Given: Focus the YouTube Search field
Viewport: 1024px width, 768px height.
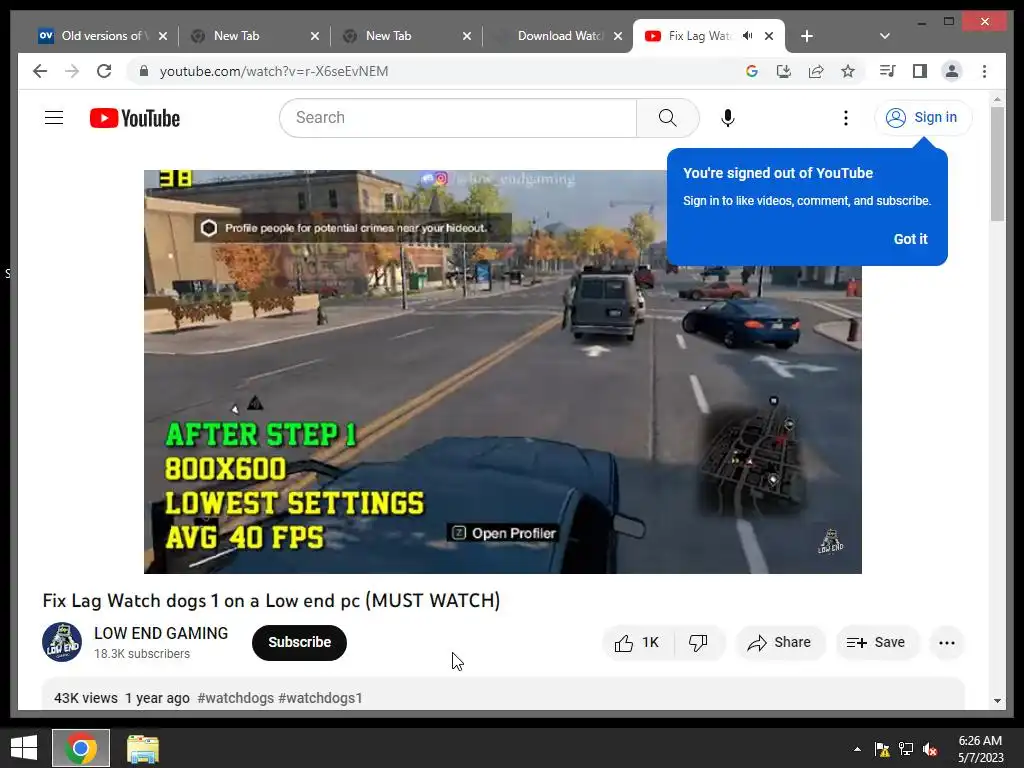Looking at the screenshot, I should [x=458, y=118].
